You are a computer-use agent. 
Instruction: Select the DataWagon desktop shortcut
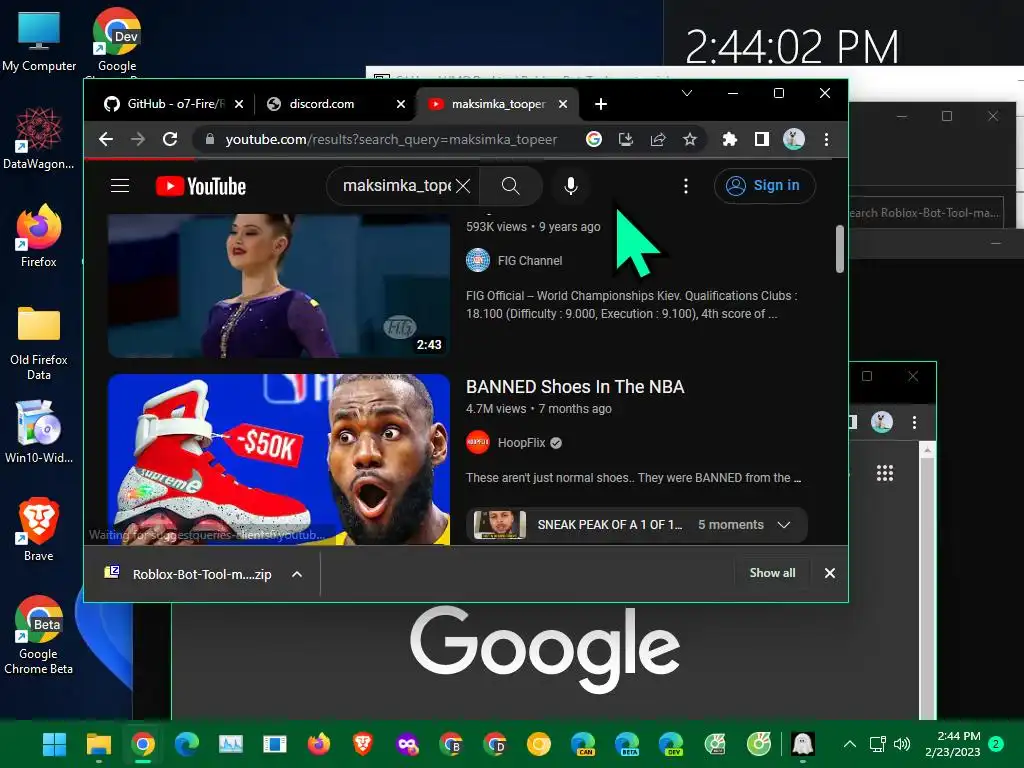click(x=39, y=138)
